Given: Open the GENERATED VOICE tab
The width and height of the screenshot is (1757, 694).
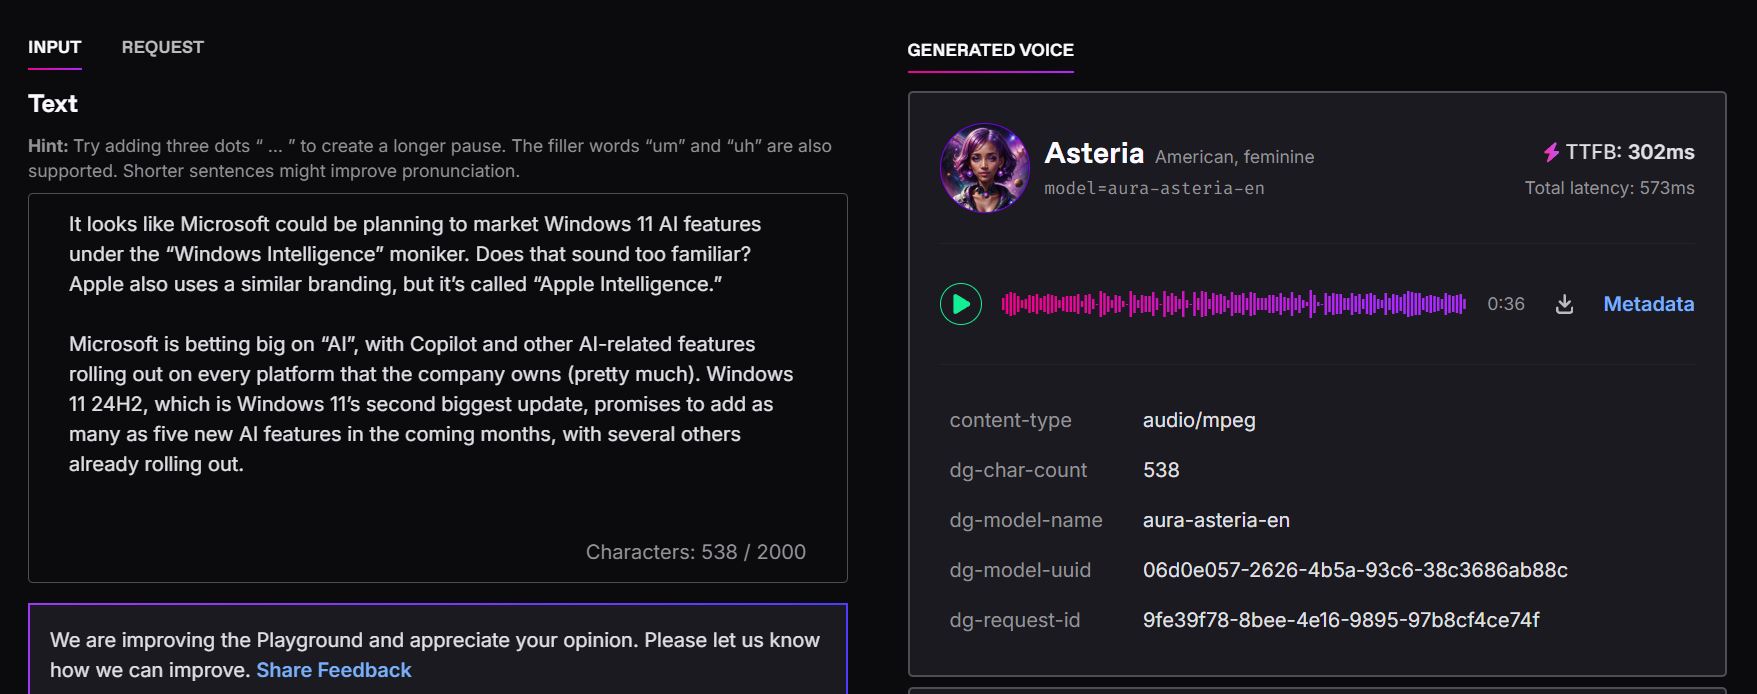Looking at the screenshot, I should click(x=990, y=50).
